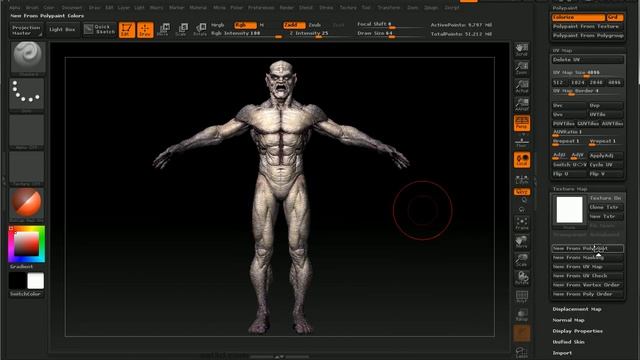The image size is (640, 360).
Task: Select the black secondary color swatch
Action: (18, 281)
